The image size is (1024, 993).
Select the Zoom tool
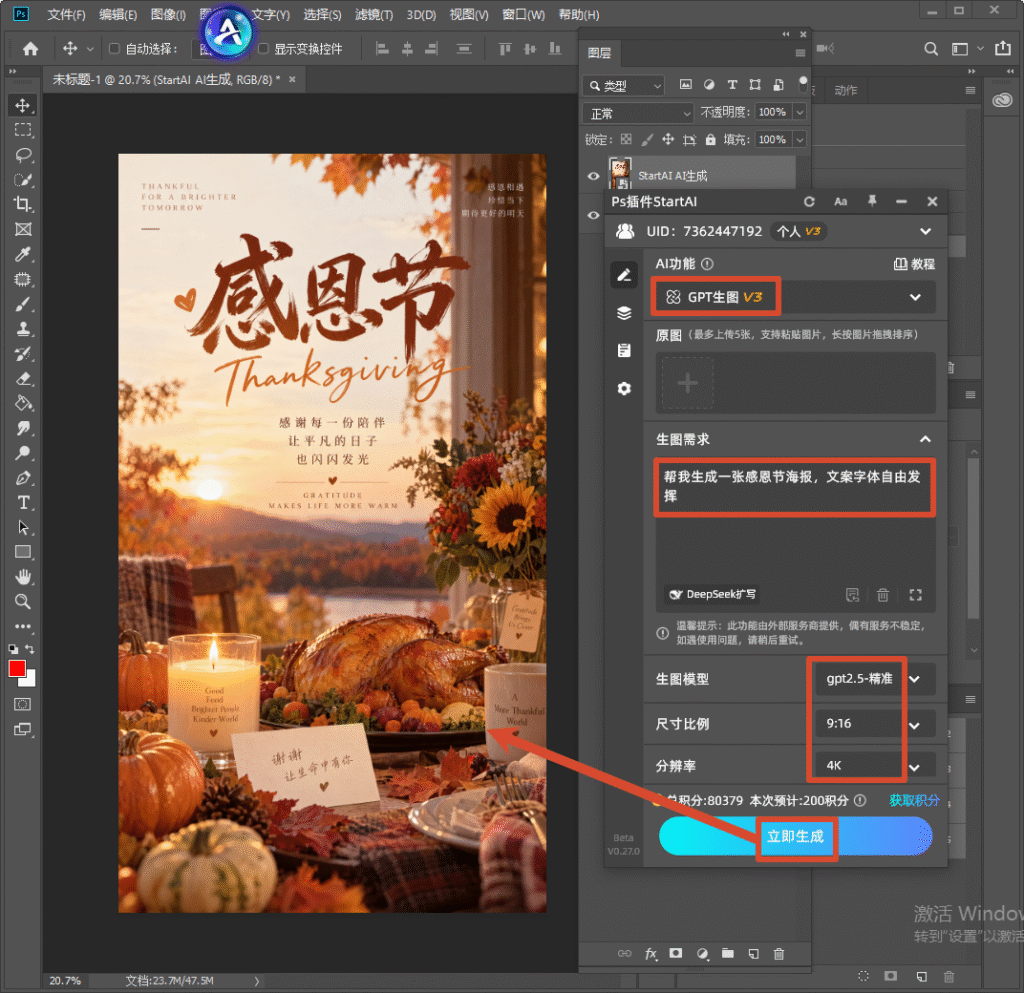coord(23,602)
